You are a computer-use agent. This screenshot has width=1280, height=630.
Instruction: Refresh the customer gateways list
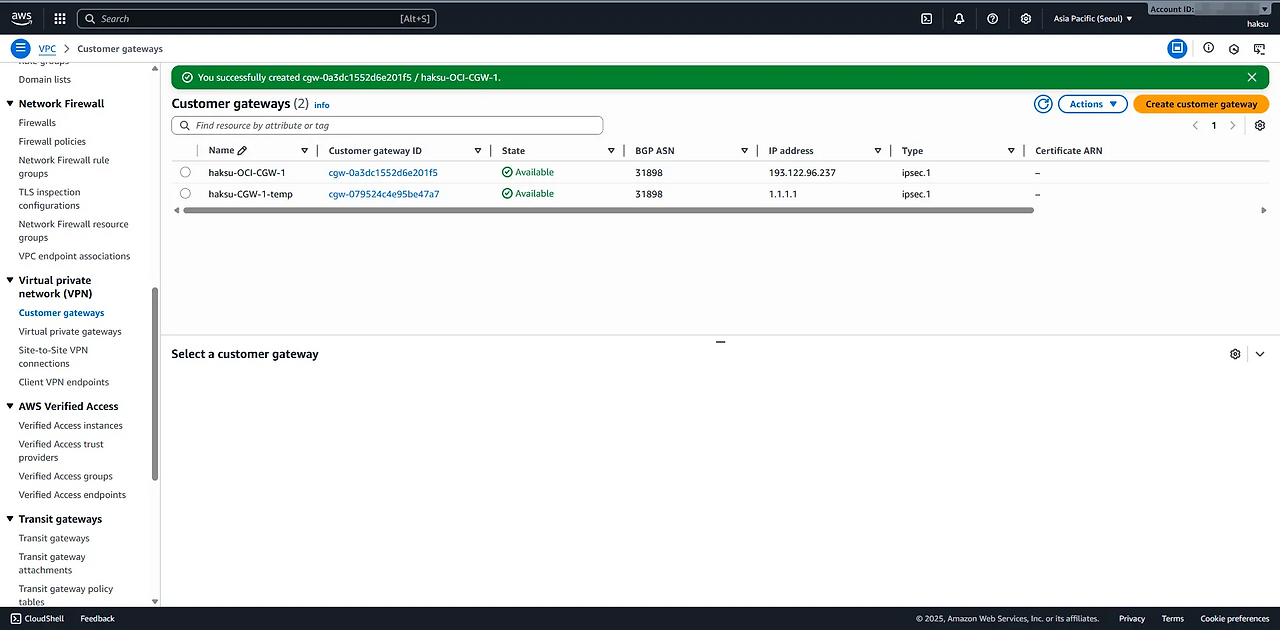coord(1043,104)
